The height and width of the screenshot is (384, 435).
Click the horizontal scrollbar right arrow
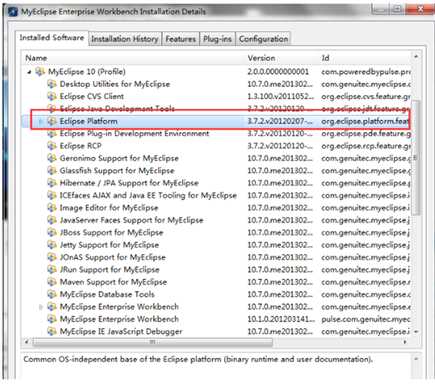[x=405, y=342]
